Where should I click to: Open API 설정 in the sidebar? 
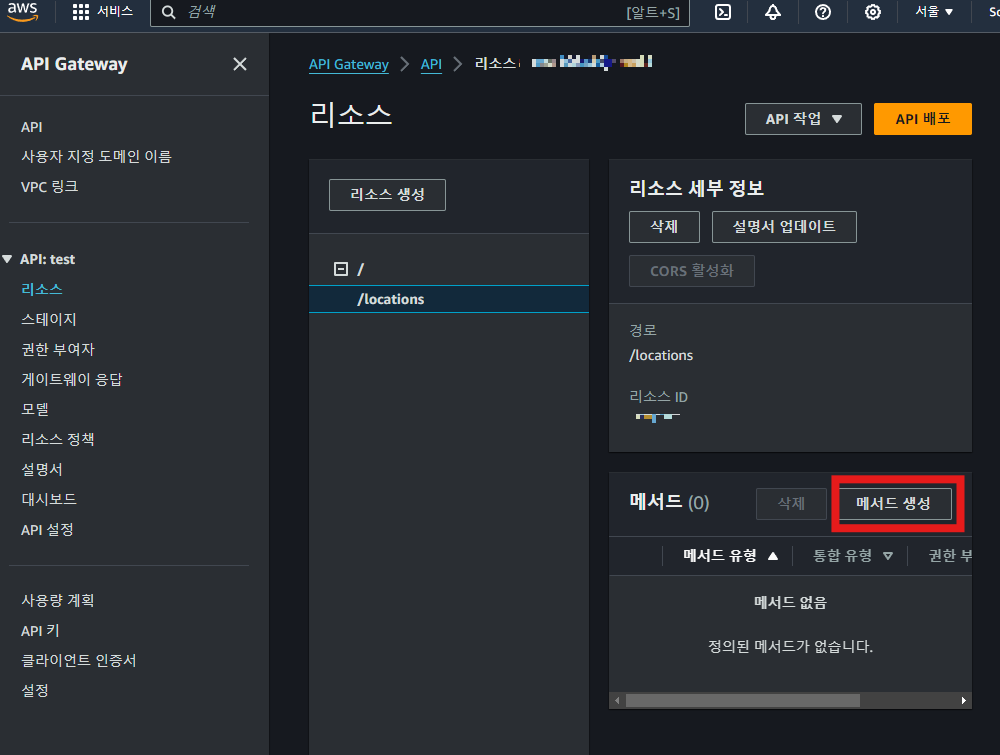click(47, 530)
